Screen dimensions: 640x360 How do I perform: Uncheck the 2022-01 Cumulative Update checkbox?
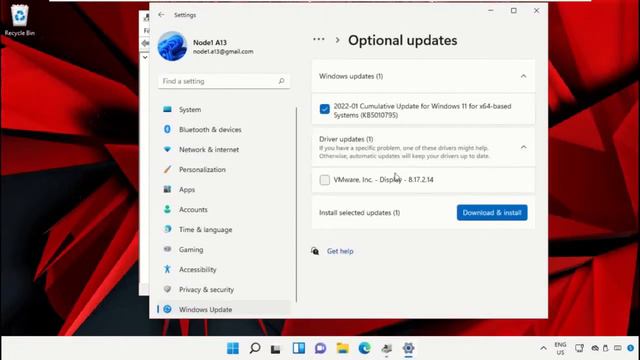(324, 109)
